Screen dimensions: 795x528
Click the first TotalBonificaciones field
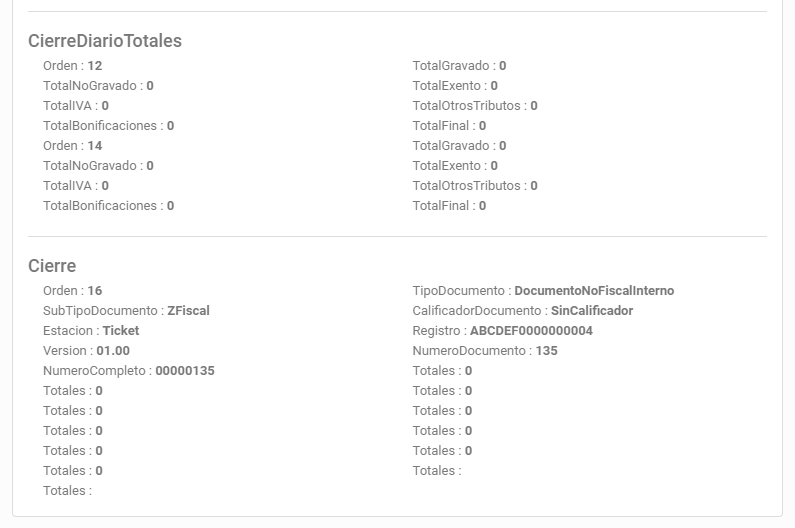(109, 126)
